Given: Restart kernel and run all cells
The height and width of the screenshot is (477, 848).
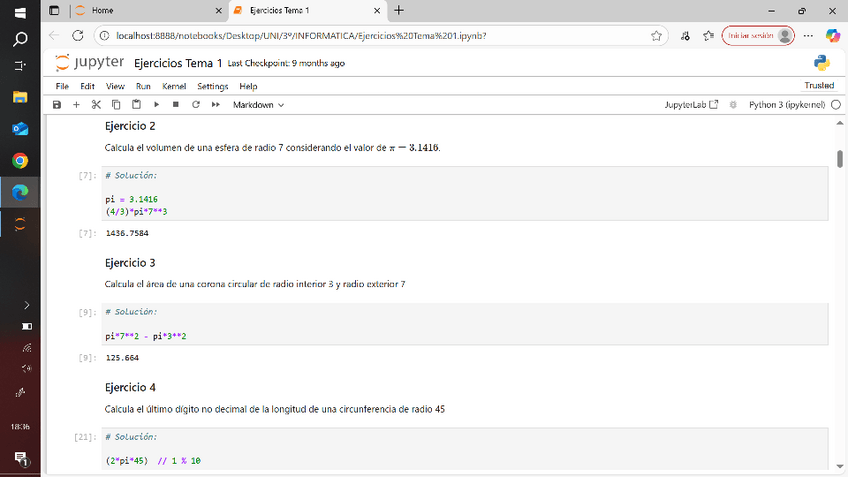Looking at the screenshot, I should tap(216, 105).
